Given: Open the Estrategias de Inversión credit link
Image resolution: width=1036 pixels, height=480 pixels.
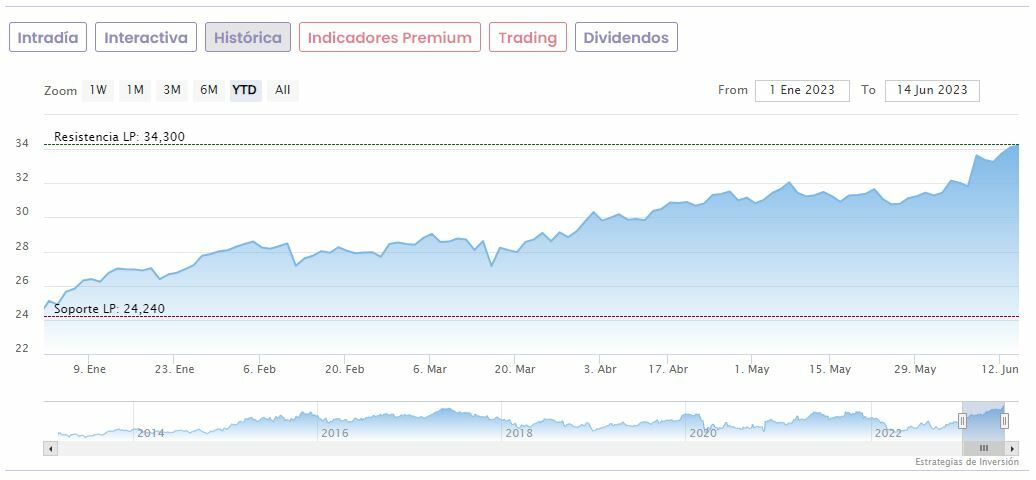Looking at the screenshot, I should [x=966, y=462].
